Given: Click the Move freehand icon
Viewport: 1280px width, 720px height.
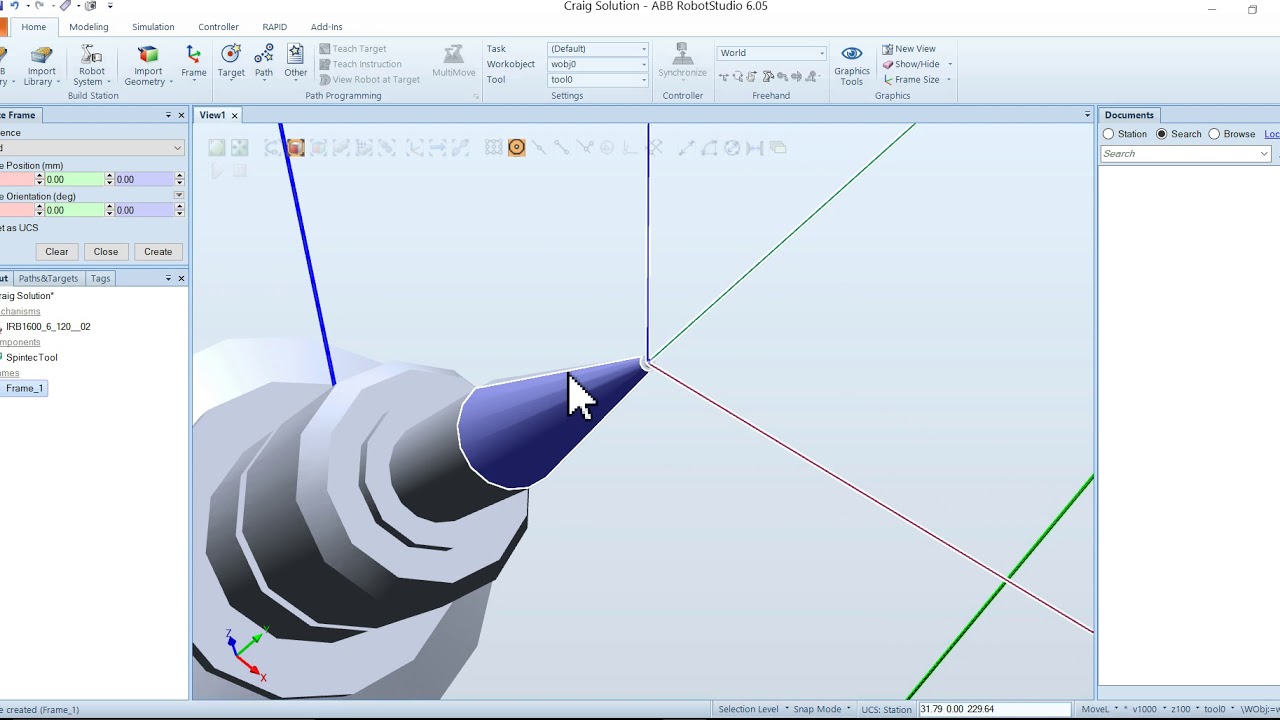Looking at the screenshot, I should pos(724,76).
